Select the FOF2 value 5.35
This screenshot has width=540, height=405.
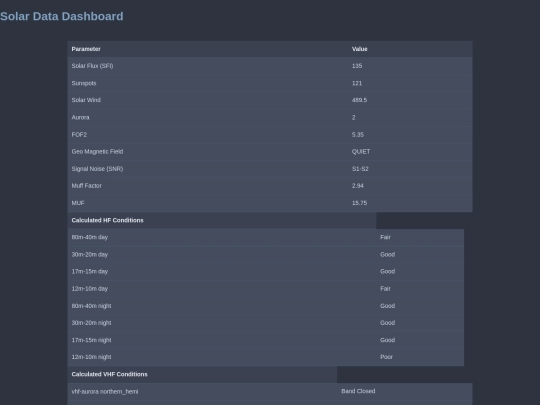coord(358,135)
